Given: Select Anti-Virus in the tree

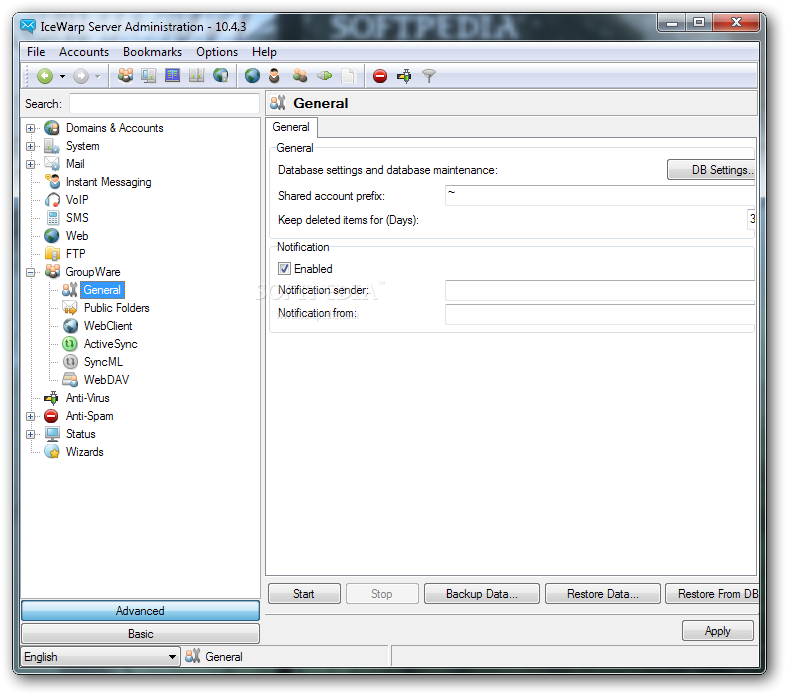Looking at the screenshot, I should [x=87, y=398].
